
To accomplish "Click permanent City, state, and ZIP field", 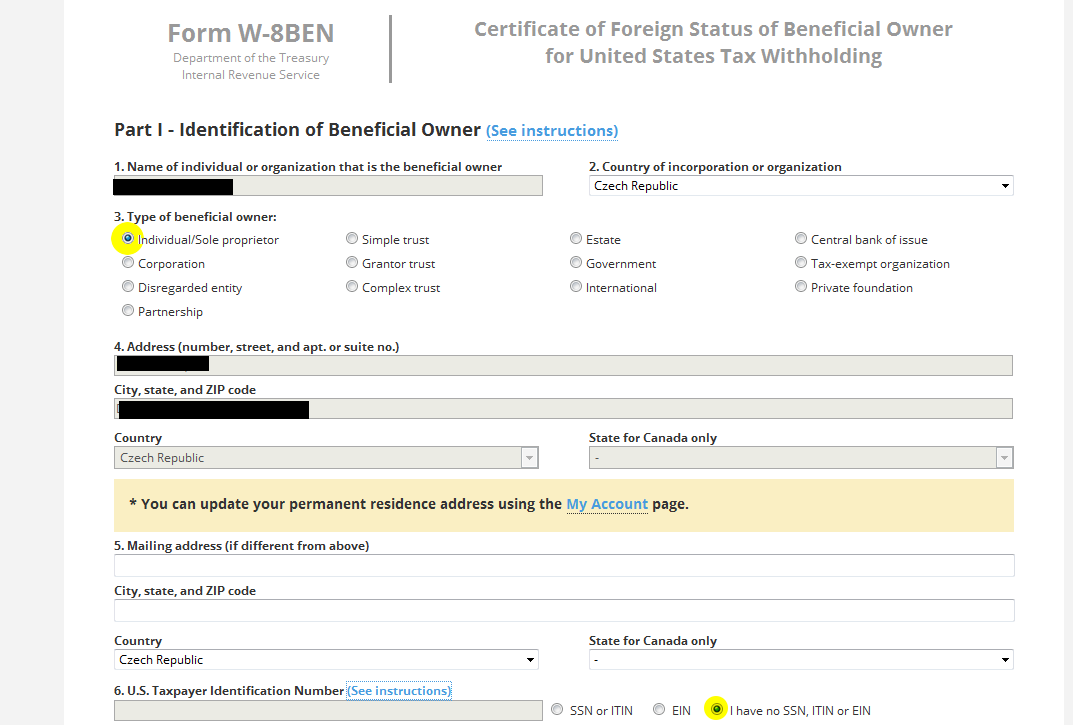I will point(563,409).
